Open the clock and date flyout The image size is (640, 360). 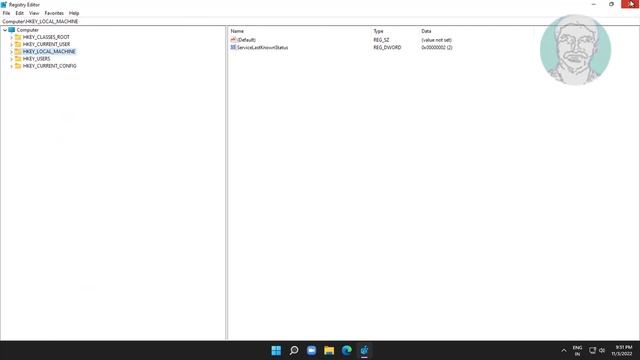[x=622, y=351]
